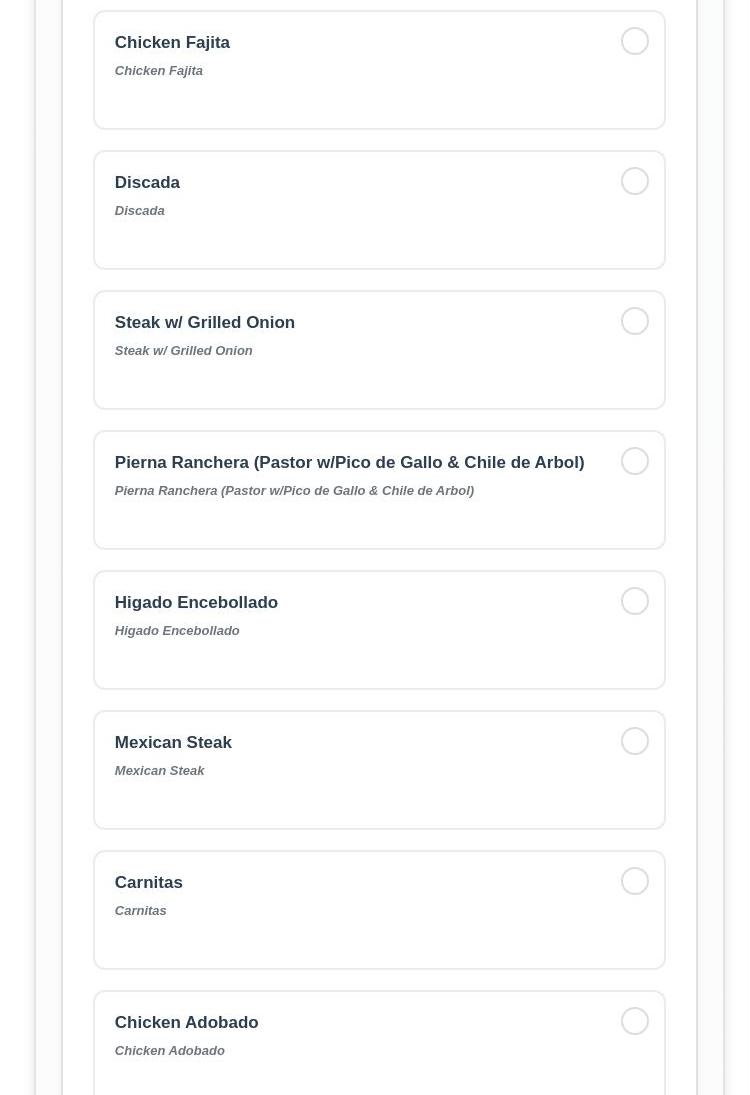Viewport: 750px width, 1095px height.
Task: Click the italic Higado Encebollado description
Action: click(x=177, y=631)
